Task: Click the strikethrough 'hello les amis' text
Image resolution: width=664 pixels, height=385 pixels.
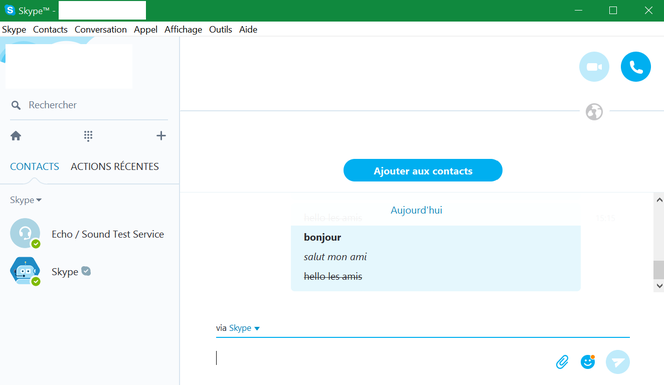Action: pos(333,277)
